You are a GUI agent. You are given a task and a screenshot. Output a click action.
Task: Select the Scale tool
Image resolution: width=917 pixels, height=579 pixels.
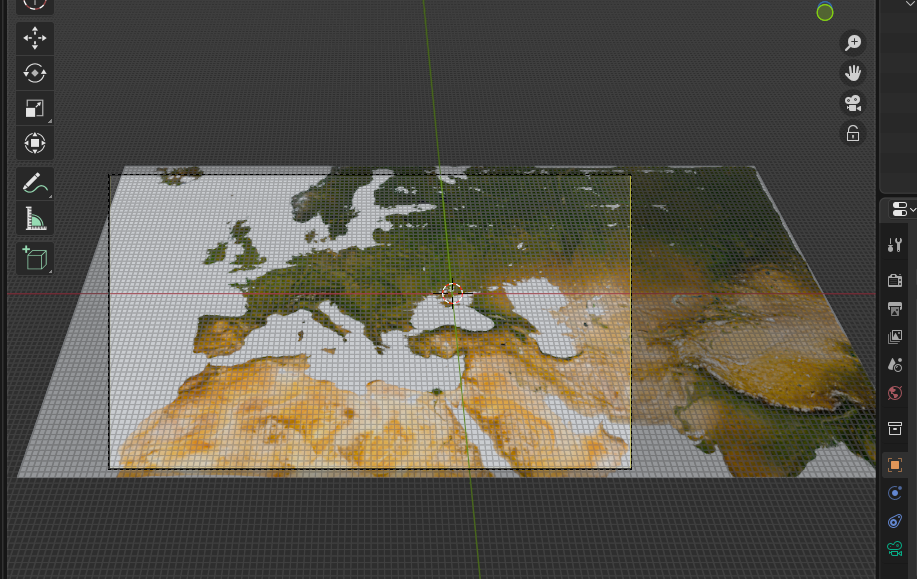point(35,108)
